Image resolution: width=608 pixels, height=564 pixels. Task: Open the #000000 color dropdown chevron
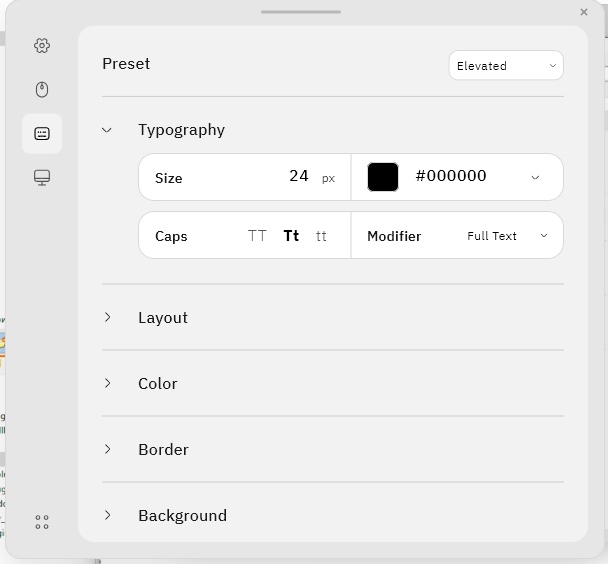point(535,178)
